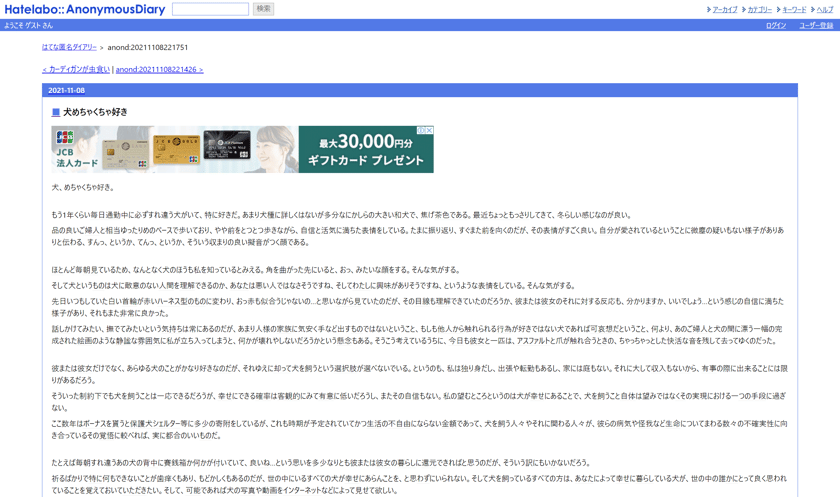
Task: Click paragraph starting 彼または彼女だけでなく
Action: tap(419, 374)
